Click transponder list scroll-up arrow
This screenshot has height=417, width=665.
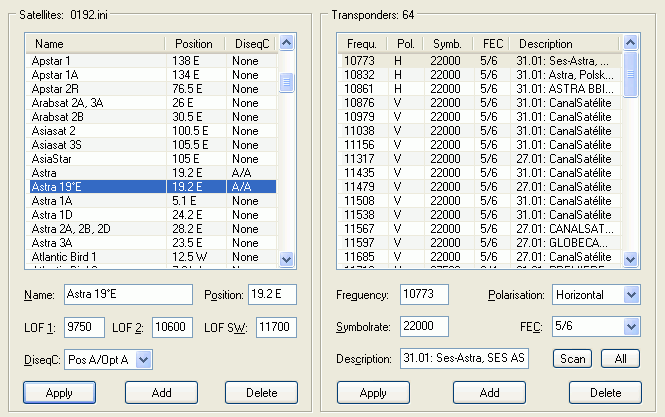coord(631,43)
